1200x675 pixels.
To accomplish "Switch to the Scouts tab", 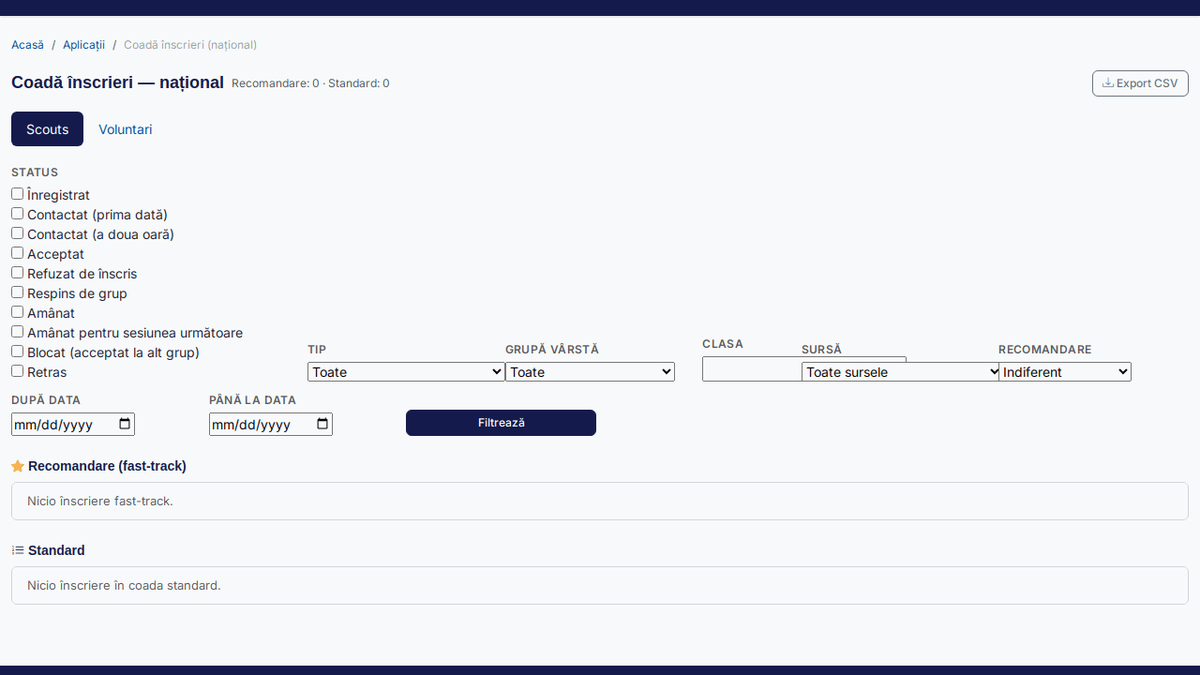I will pyautogui.click(x=47, y=129).
